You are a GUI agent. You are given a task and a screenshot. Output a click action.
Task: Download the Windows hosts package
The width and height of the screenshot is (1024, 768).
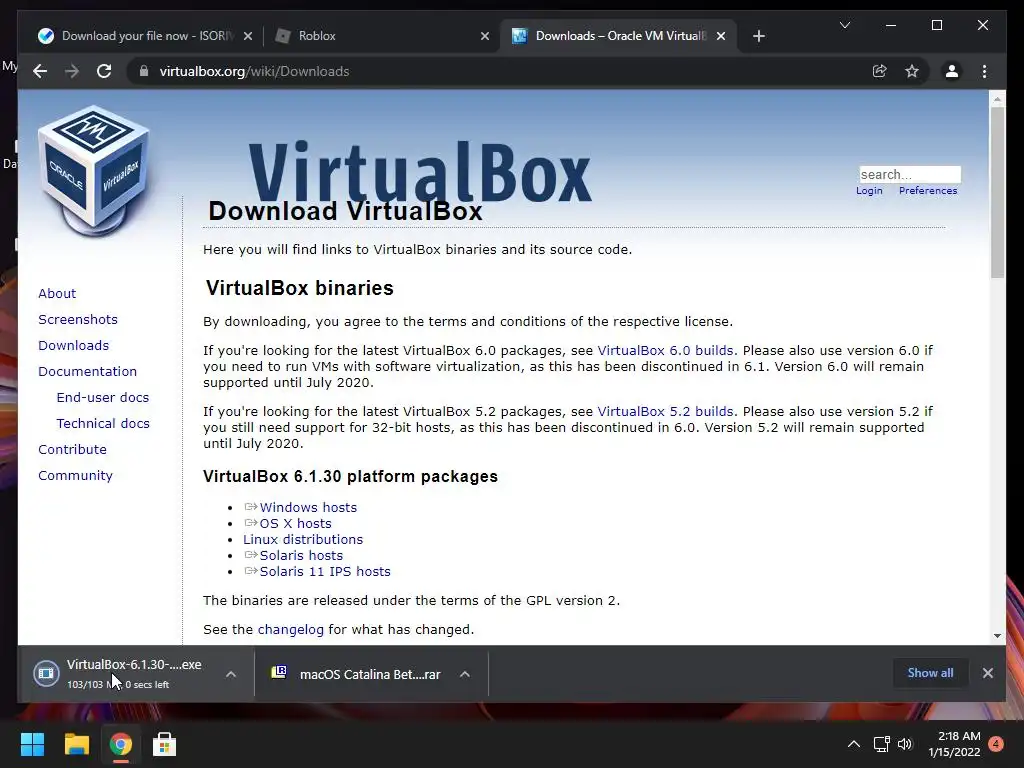coord(308,507)
